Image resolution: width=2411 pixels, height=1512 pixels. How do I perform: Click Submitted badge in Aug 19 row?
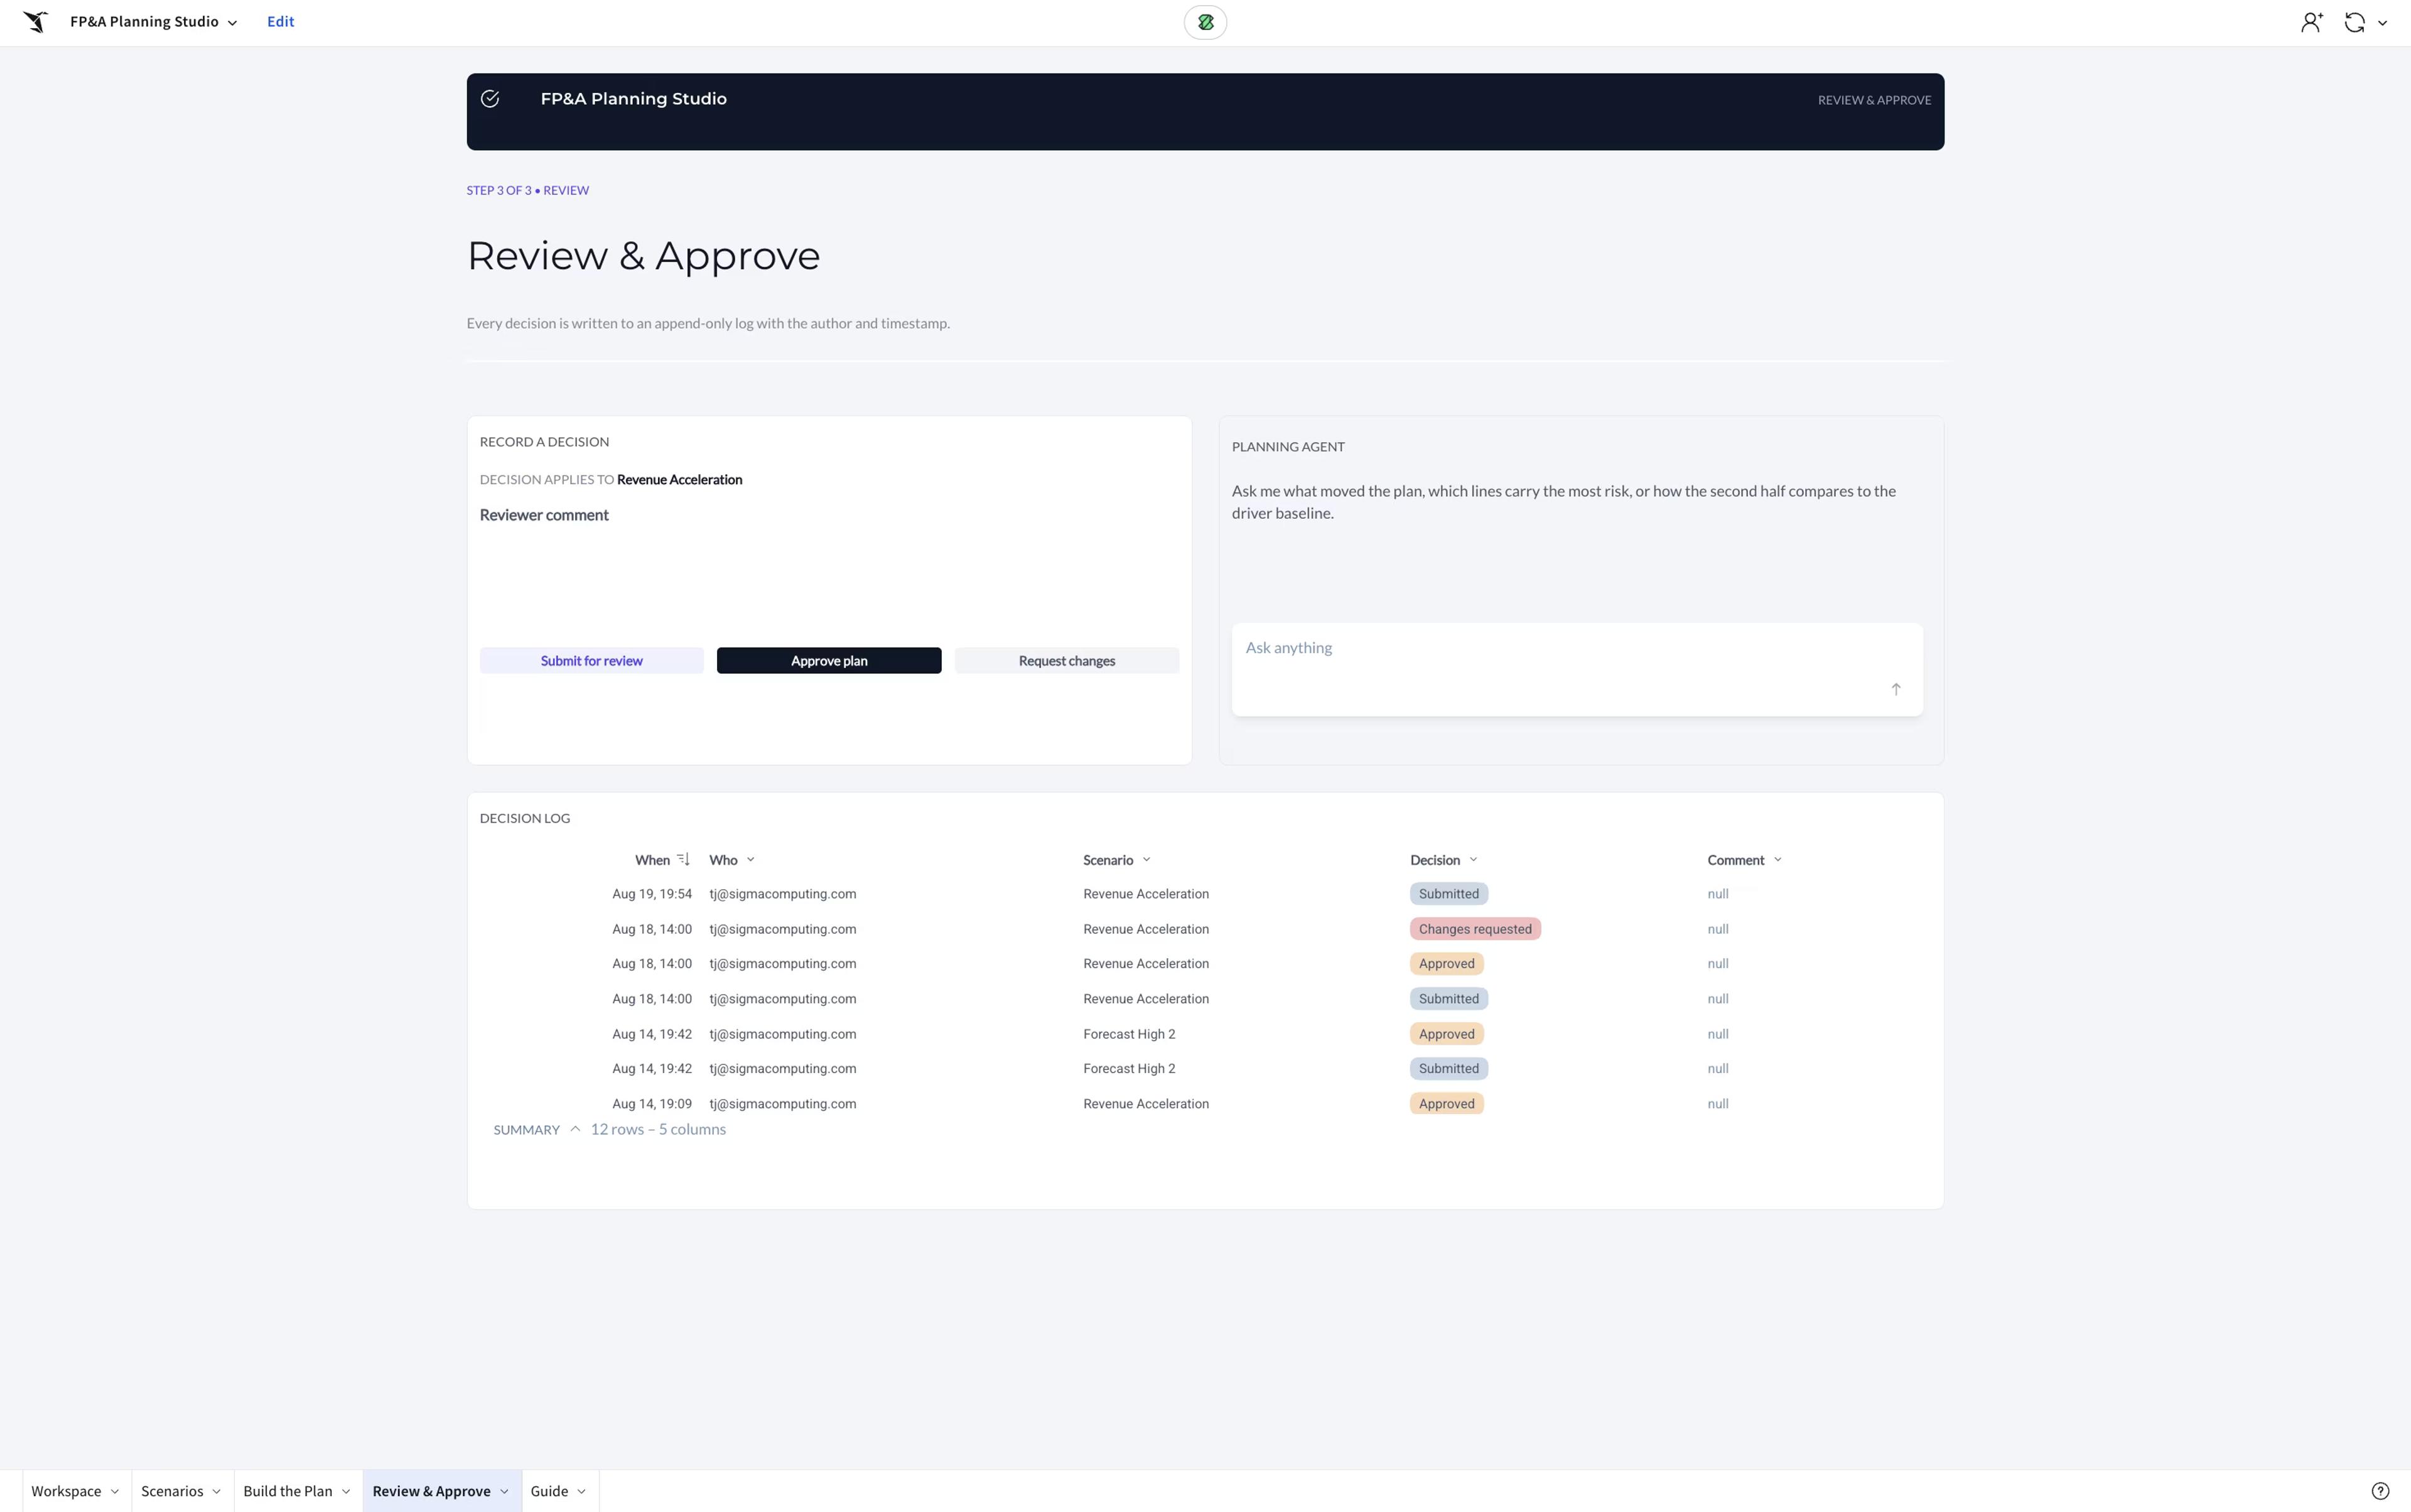tap(1448, 894)
